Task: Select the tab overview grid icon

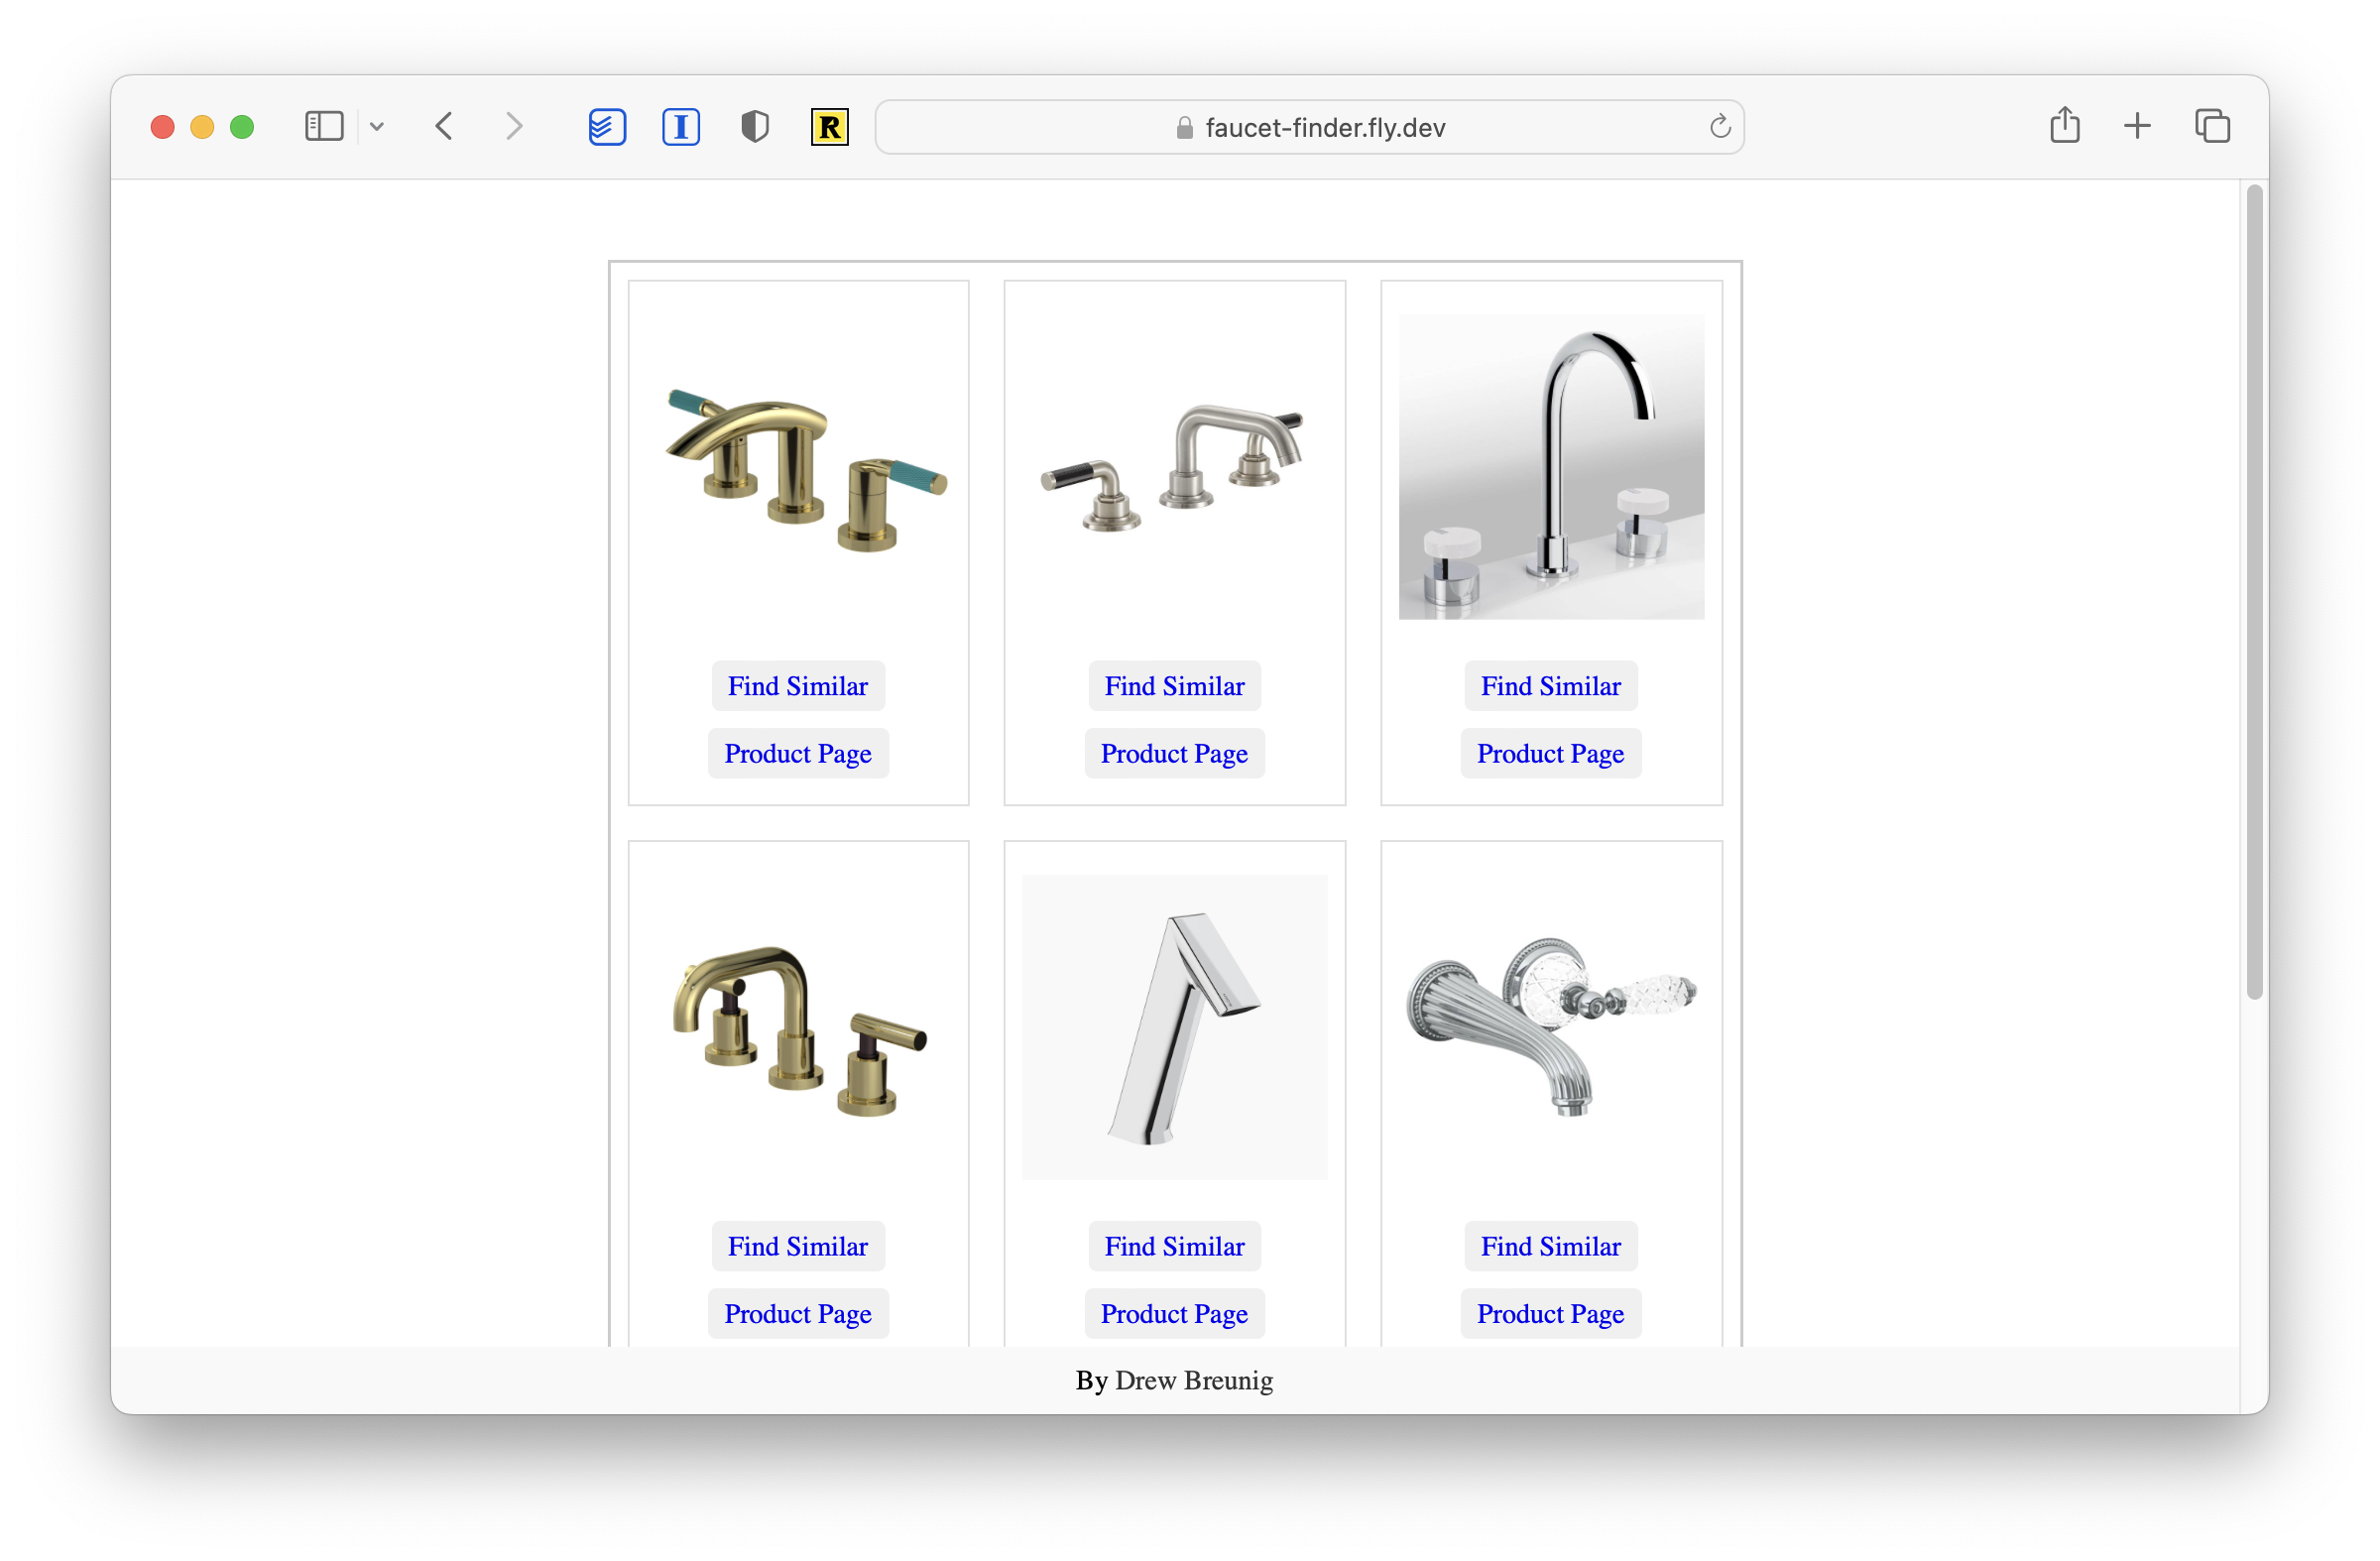Action: [2211, 127]
